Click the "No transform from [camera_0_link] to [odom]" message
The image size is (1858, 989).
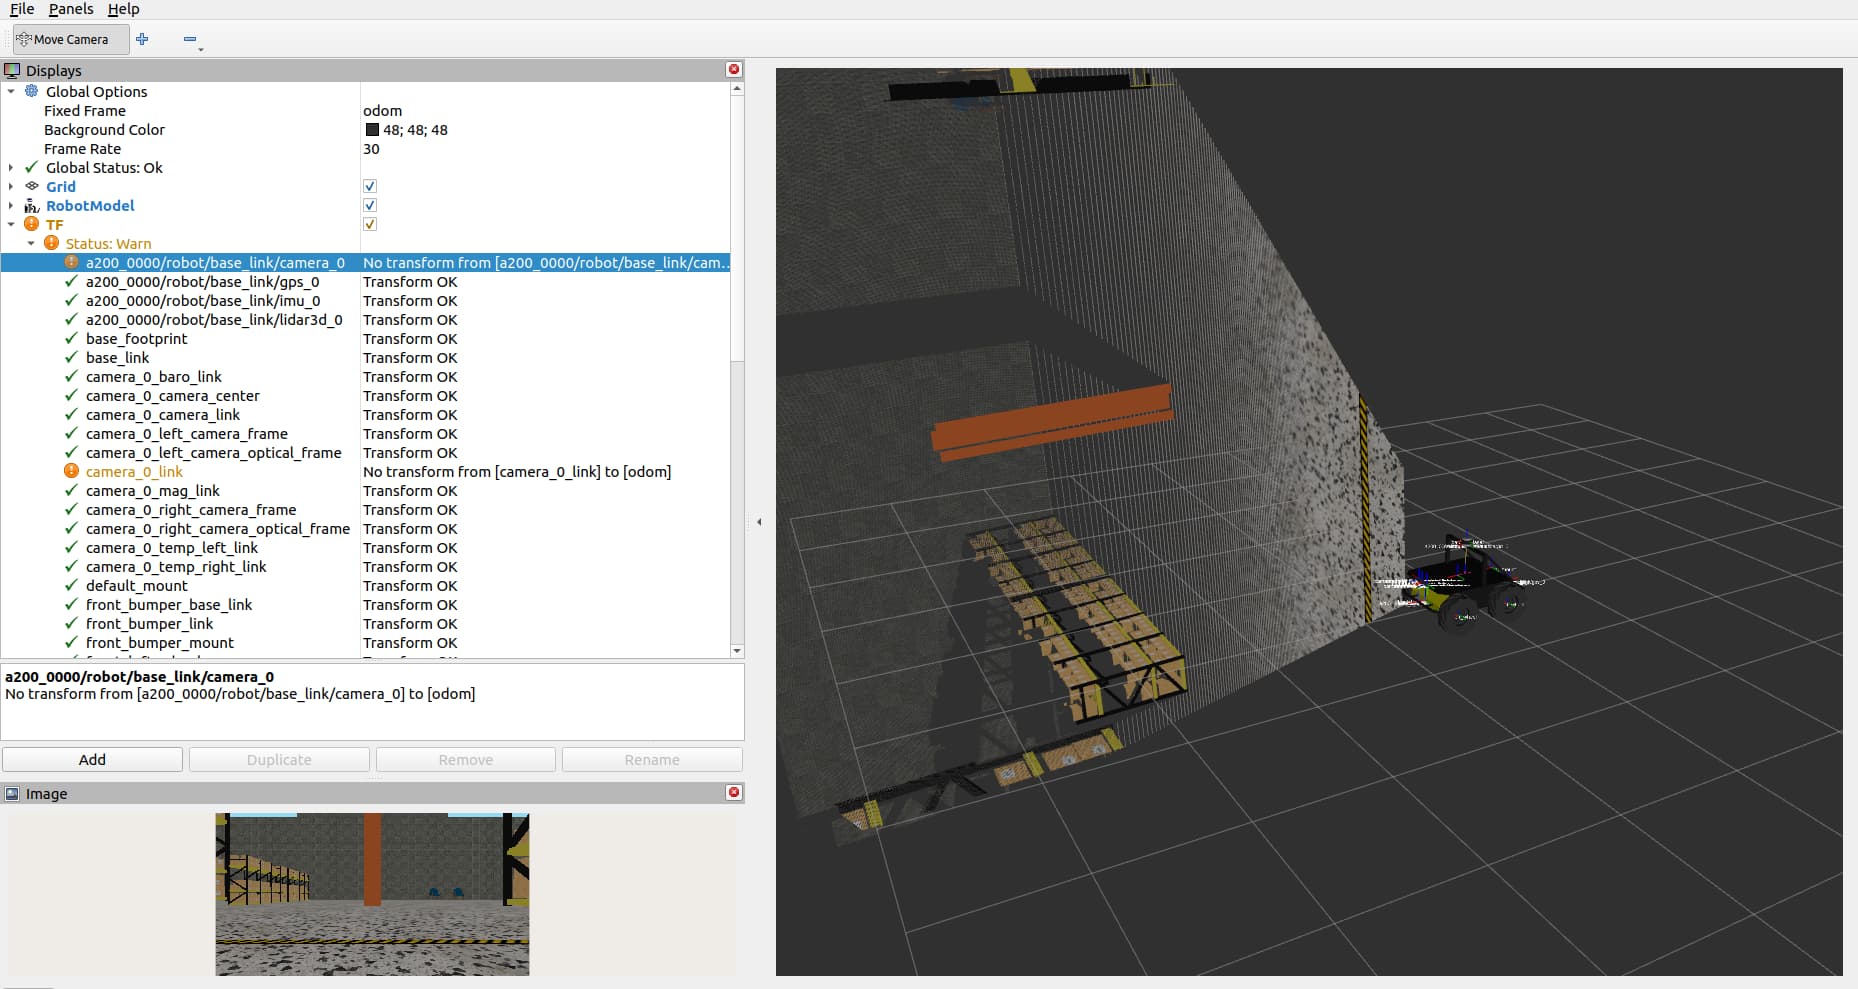tap(517, 471)
